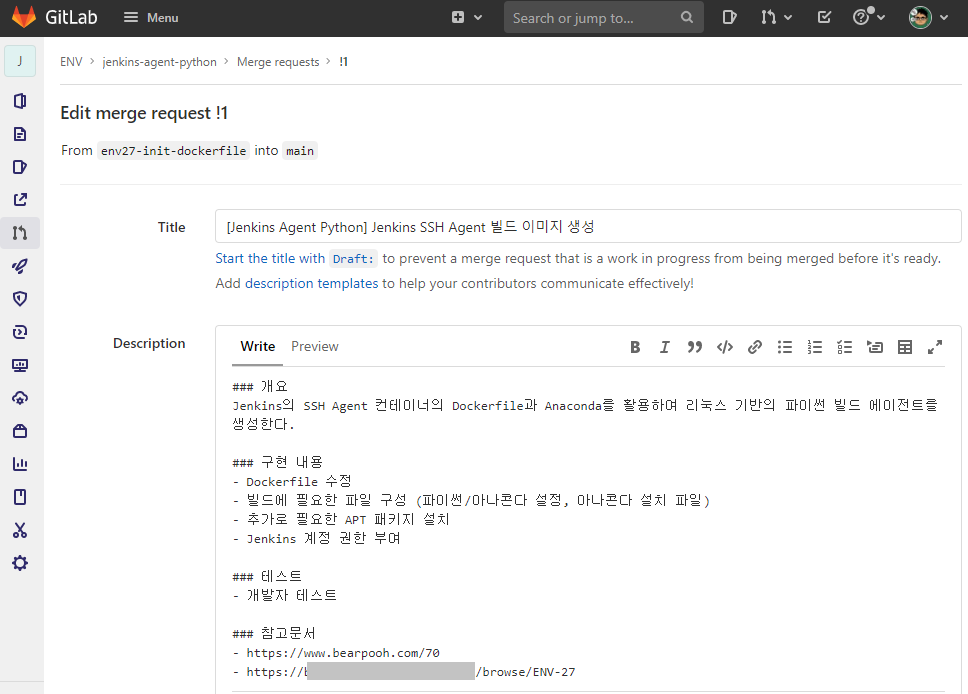The width and height of the screenshot is (968, 694).
Task: Add a task list in description
Action: (x=845, y=347)
